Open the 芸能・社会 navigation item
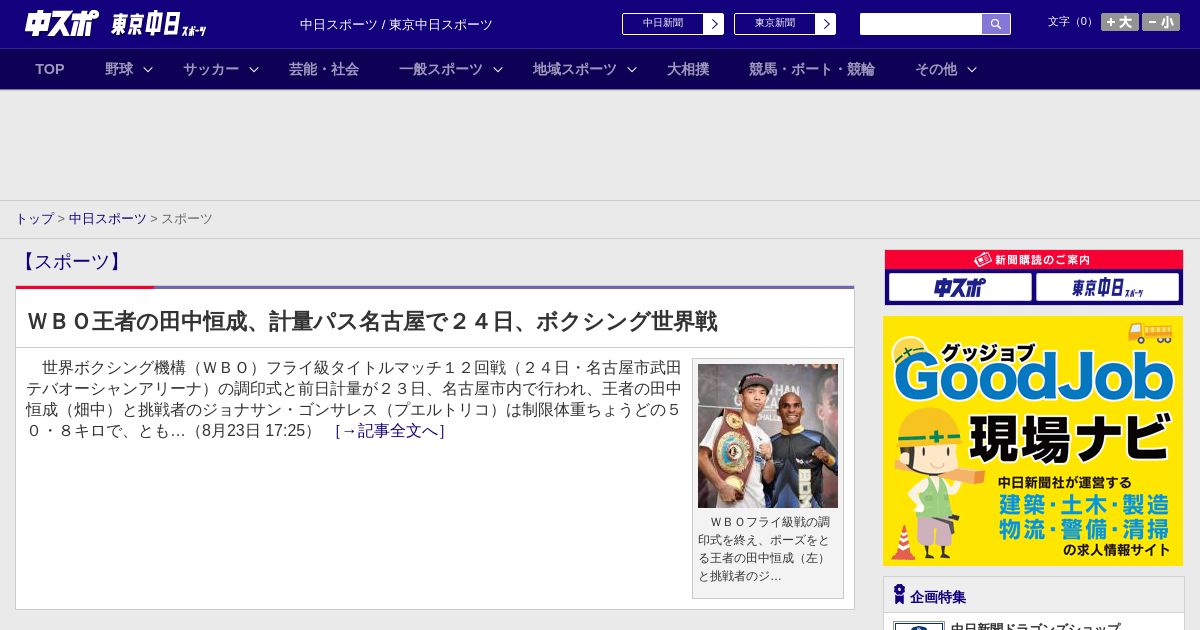This screenshot has width=1200, height=630. 324,69
